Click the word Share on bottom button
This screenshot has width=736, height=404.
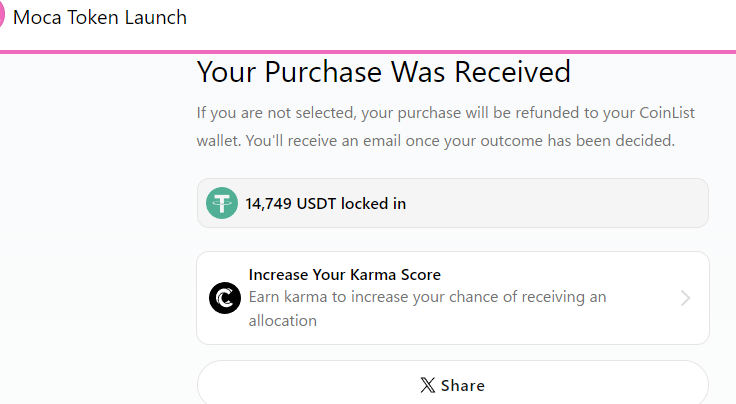coord(463,386)
